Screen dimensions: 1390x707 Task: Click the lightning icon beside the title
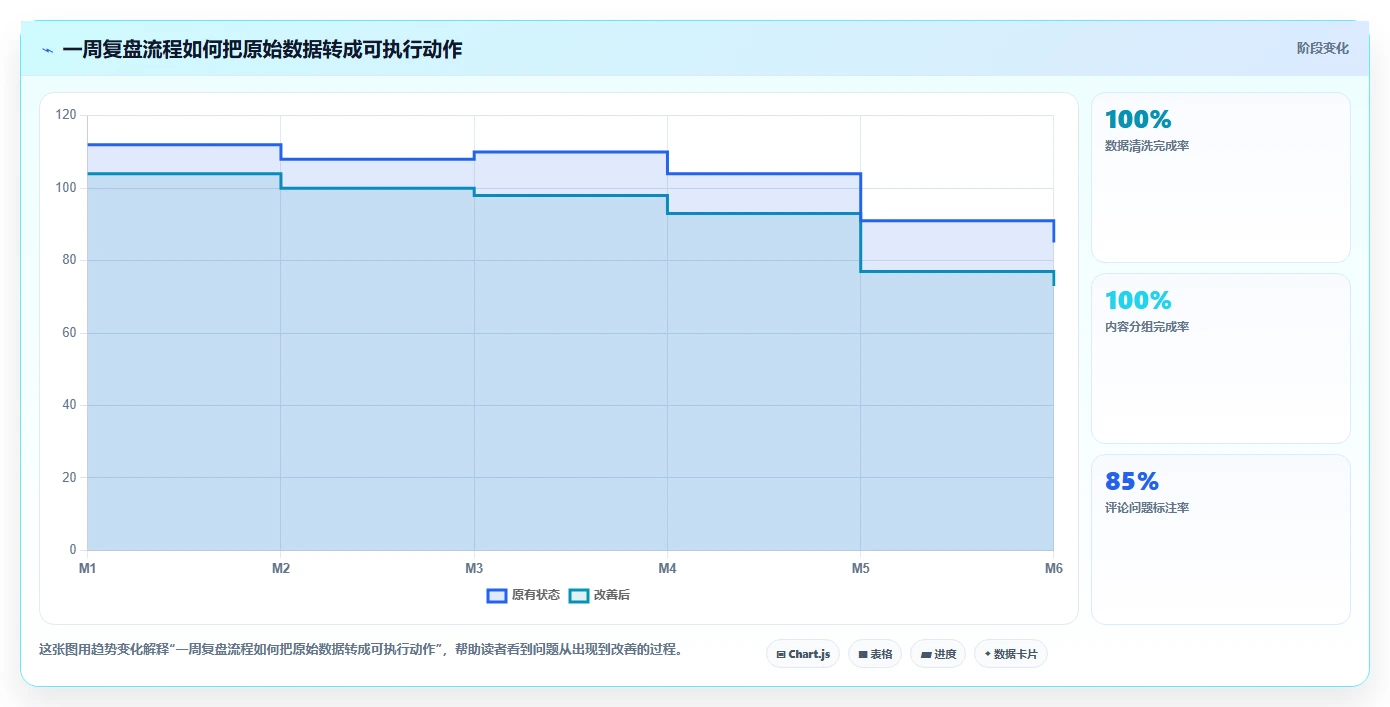pyautogui.click(x=47, y=50)
